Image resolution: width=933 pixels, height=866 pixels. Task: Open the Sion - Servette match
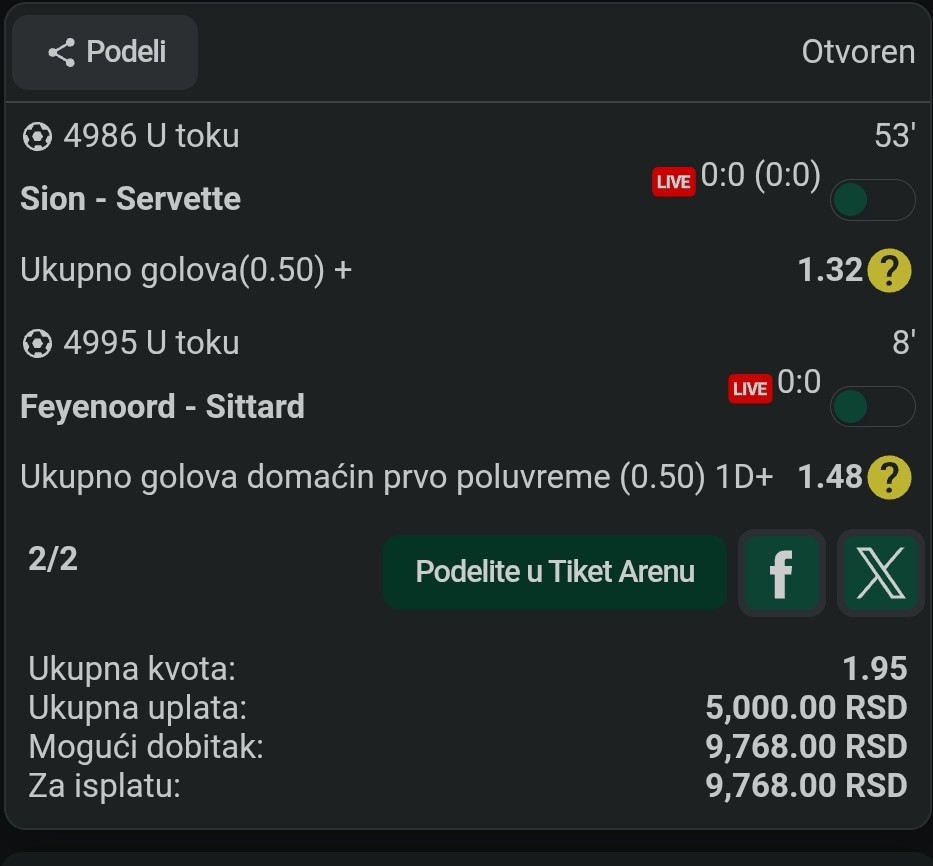click(130, 199)
